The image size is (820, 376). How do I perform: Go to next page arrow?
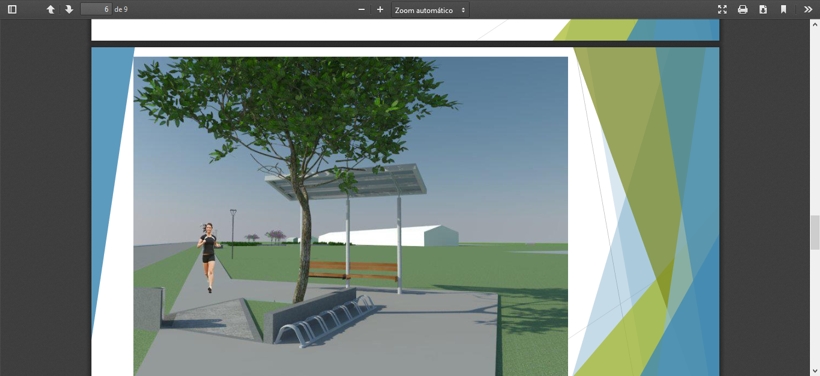[69, 9]
